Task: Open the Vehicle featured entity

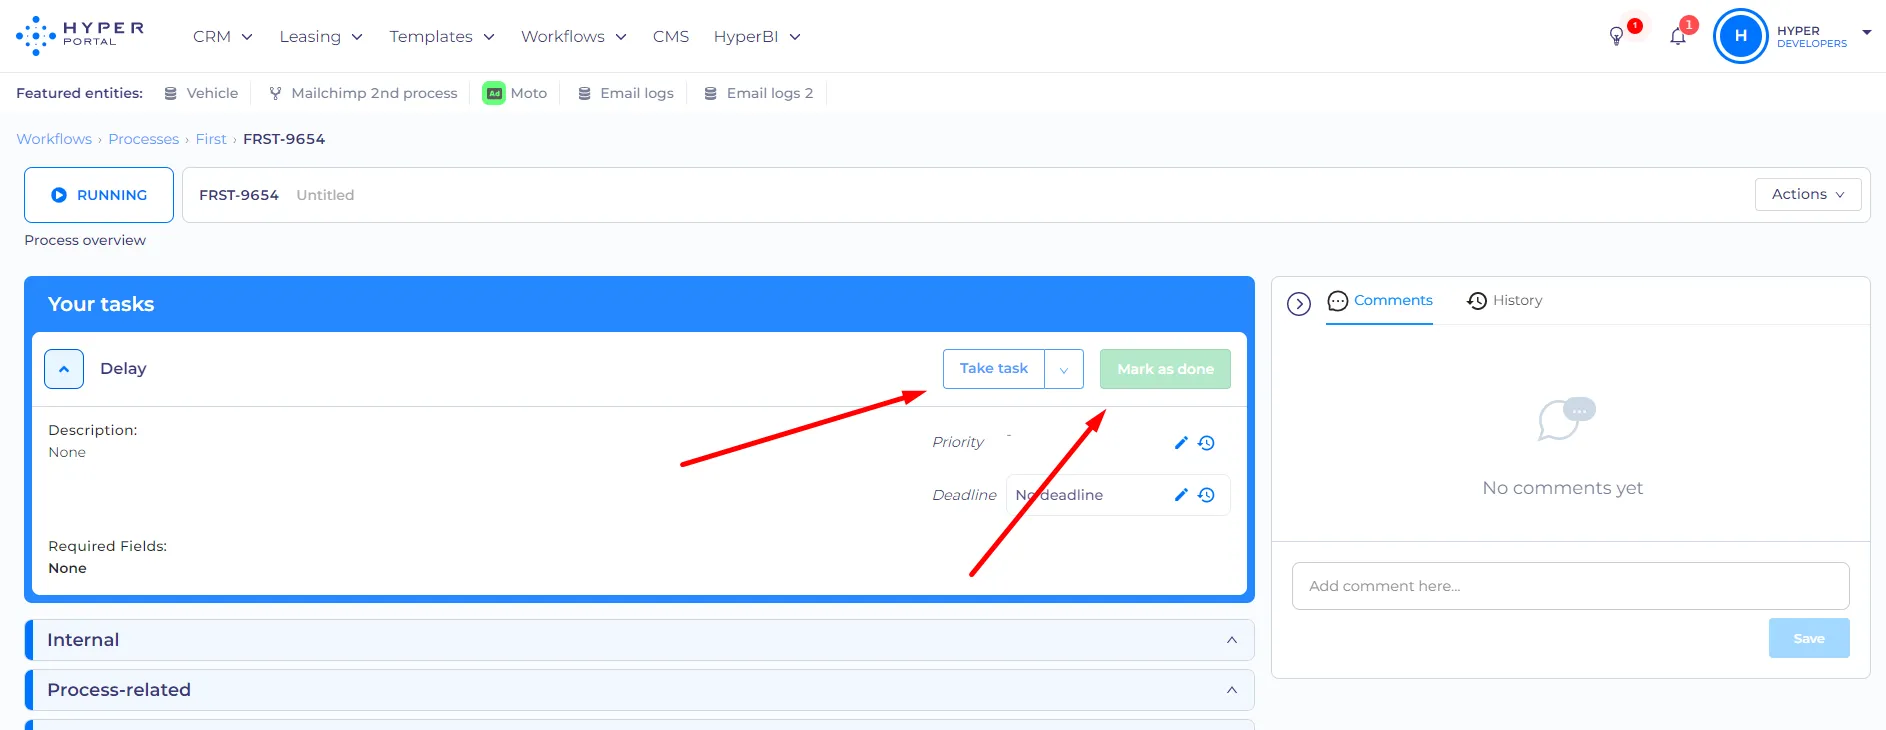Action: click(x=201, y=93)
